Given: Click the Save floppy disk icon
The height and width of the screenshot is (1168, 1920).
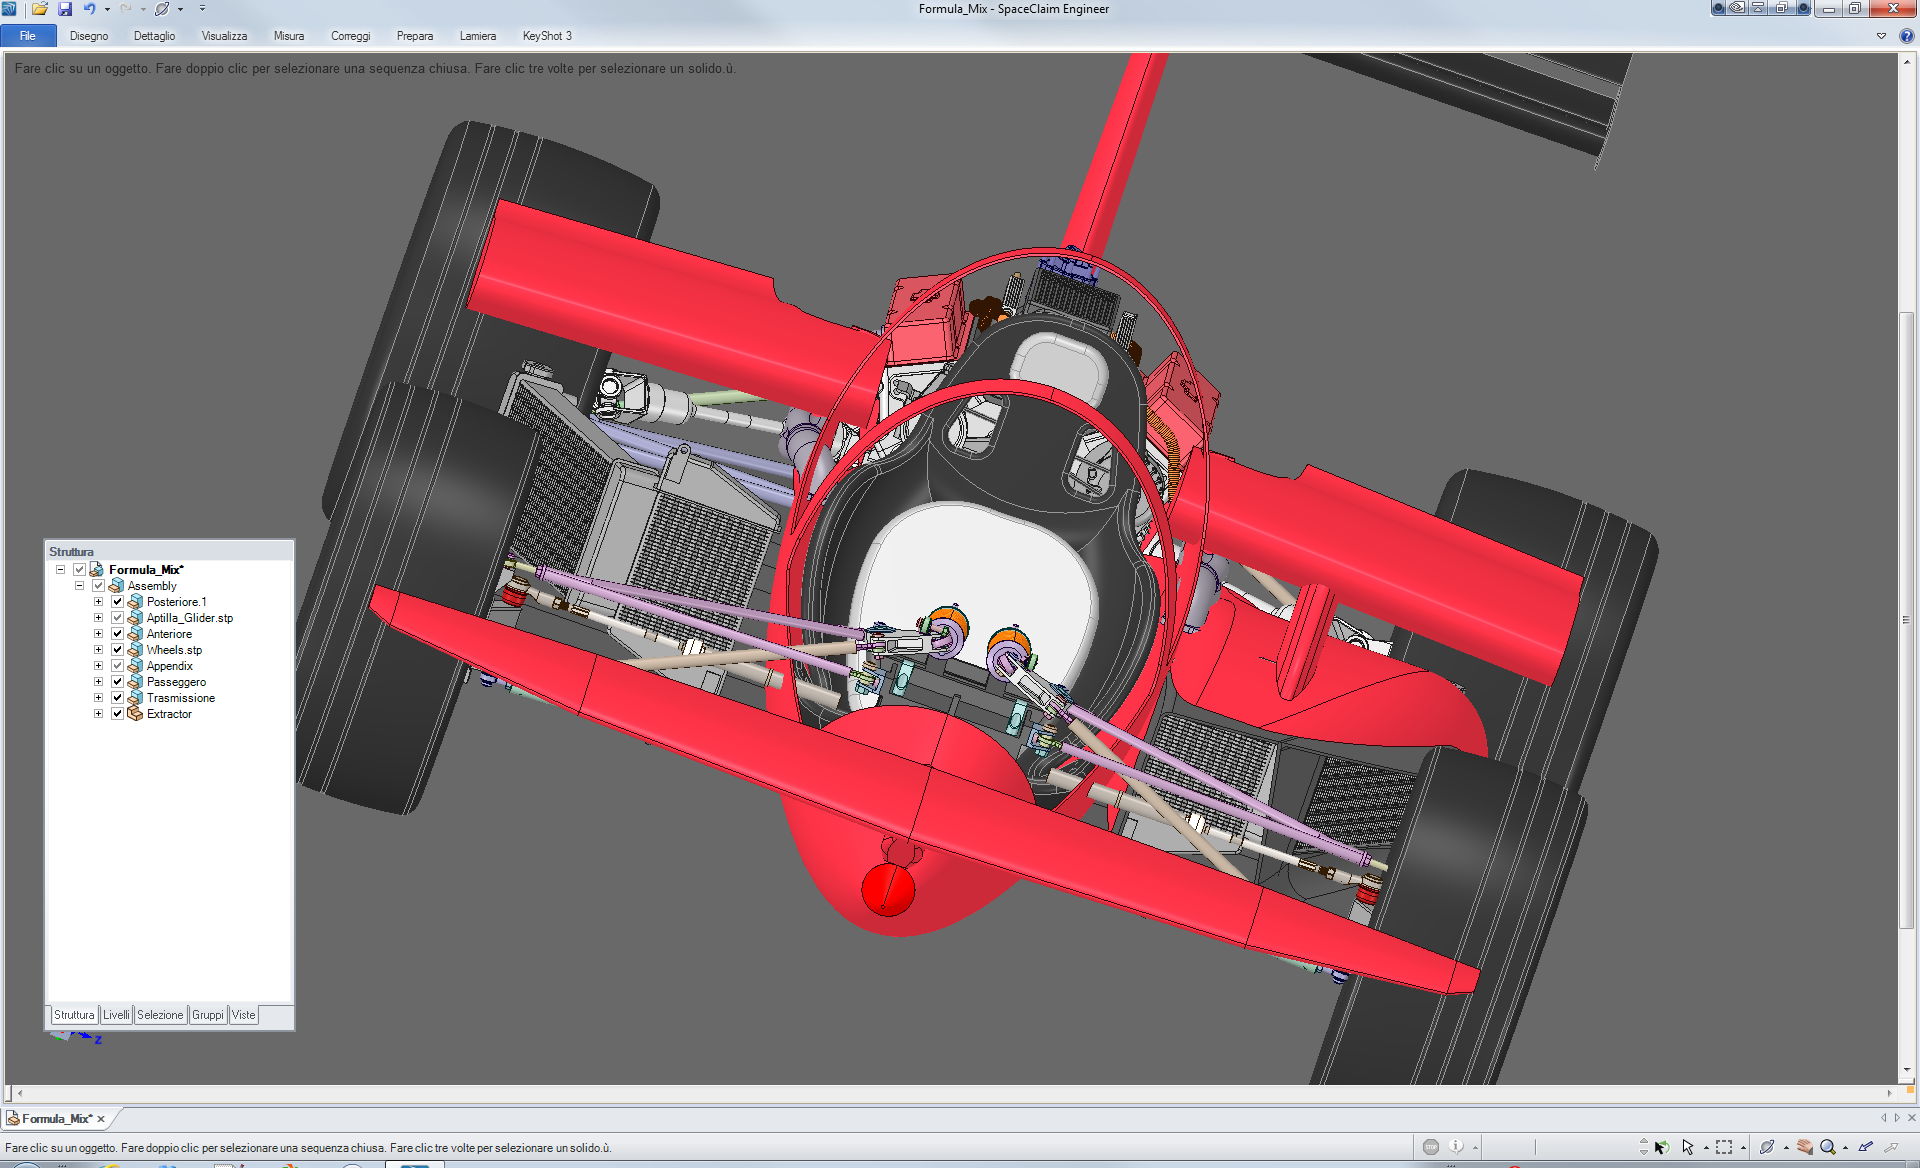Looking at the screenshot, I should click(65, 9).
